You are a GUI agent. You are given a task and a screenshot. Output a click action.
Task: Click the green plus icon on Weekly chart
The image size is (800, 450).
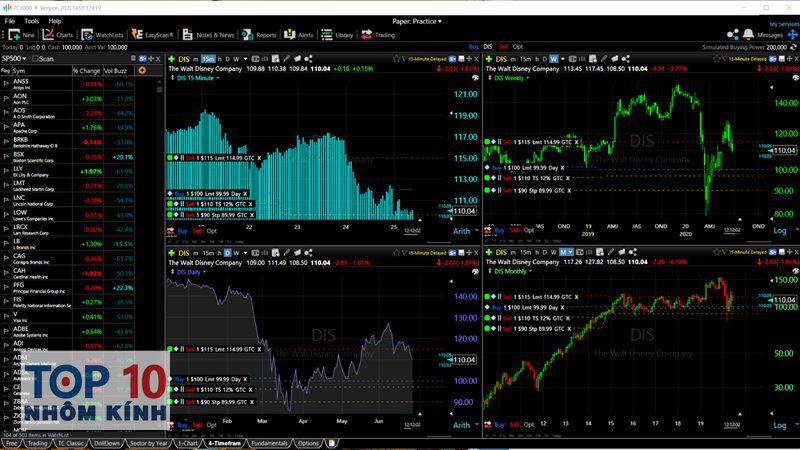tap(489, 59)
